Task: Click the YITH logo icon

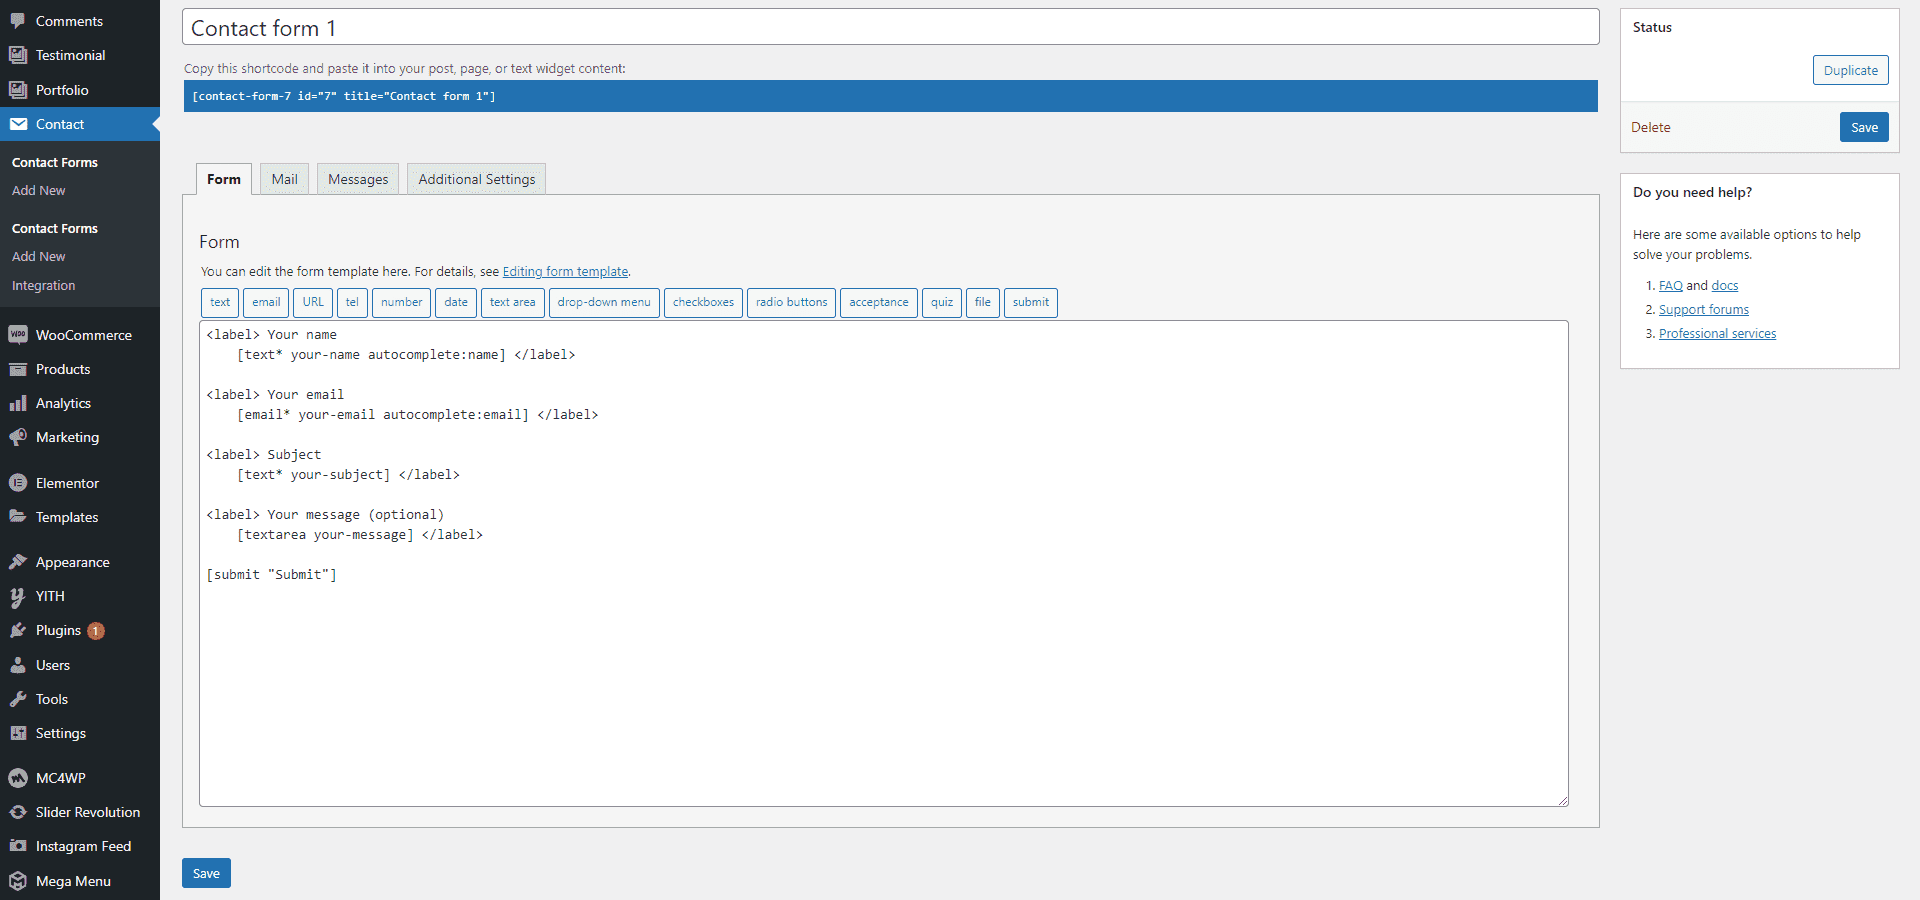Action: click(18, 596)
